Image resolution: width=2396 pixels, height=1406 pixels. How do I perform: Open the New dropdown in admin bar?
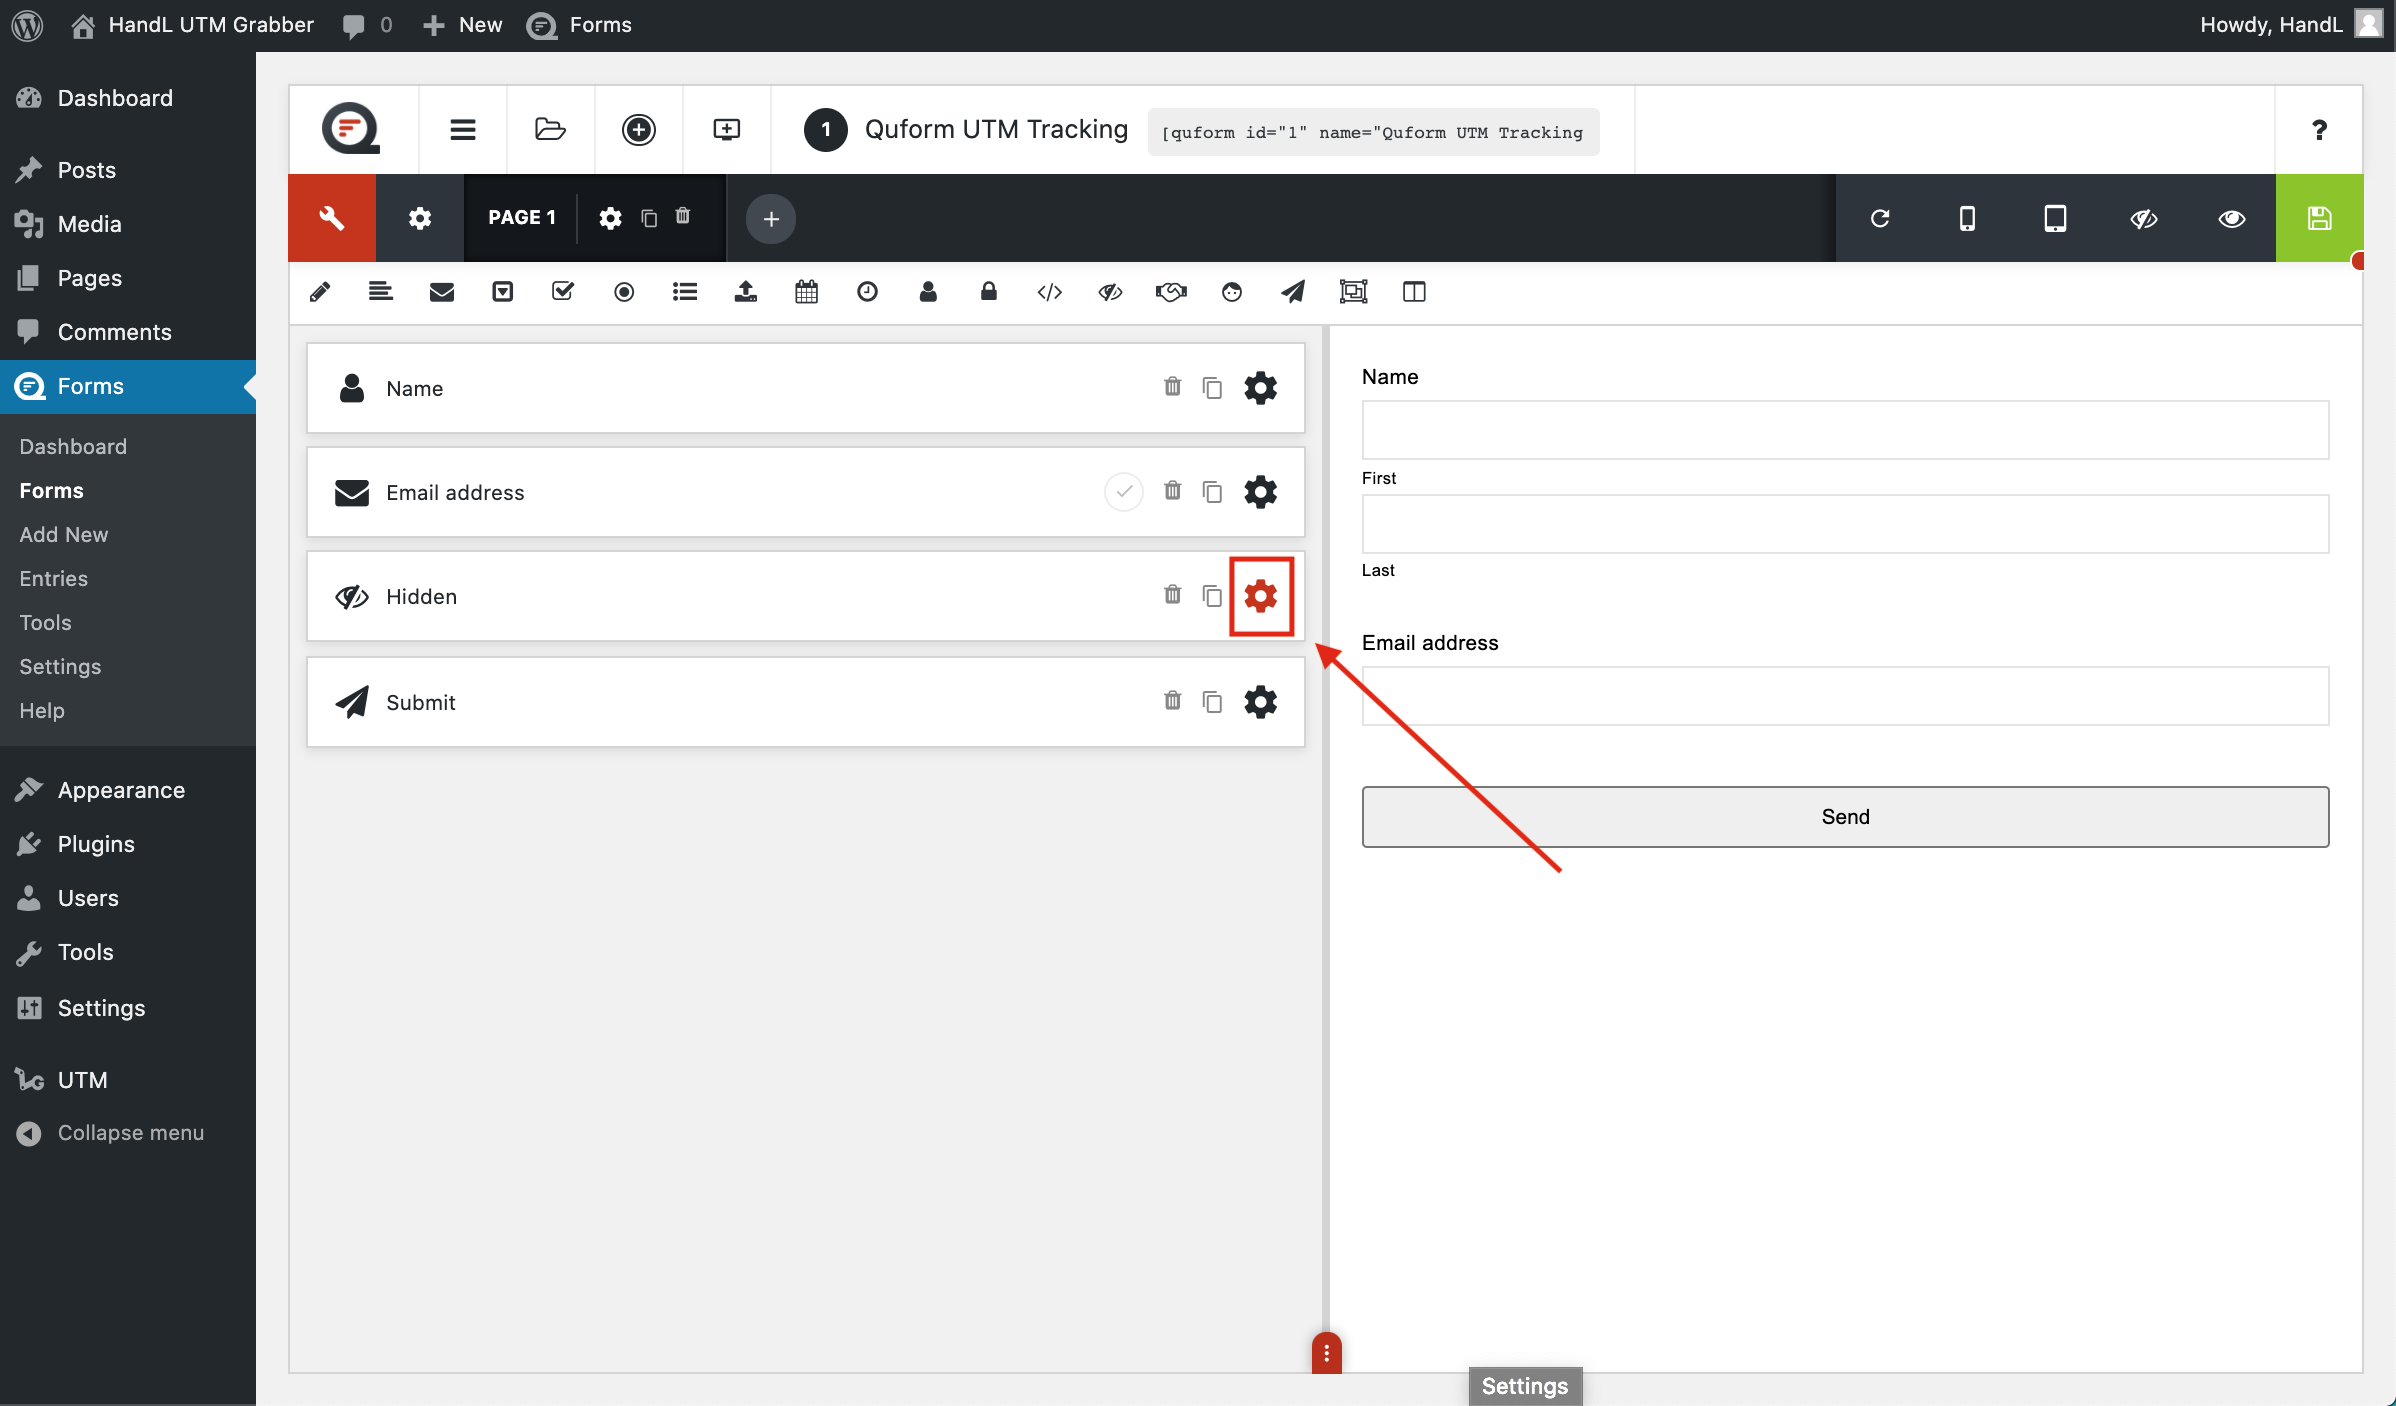[x=462, y=25]
